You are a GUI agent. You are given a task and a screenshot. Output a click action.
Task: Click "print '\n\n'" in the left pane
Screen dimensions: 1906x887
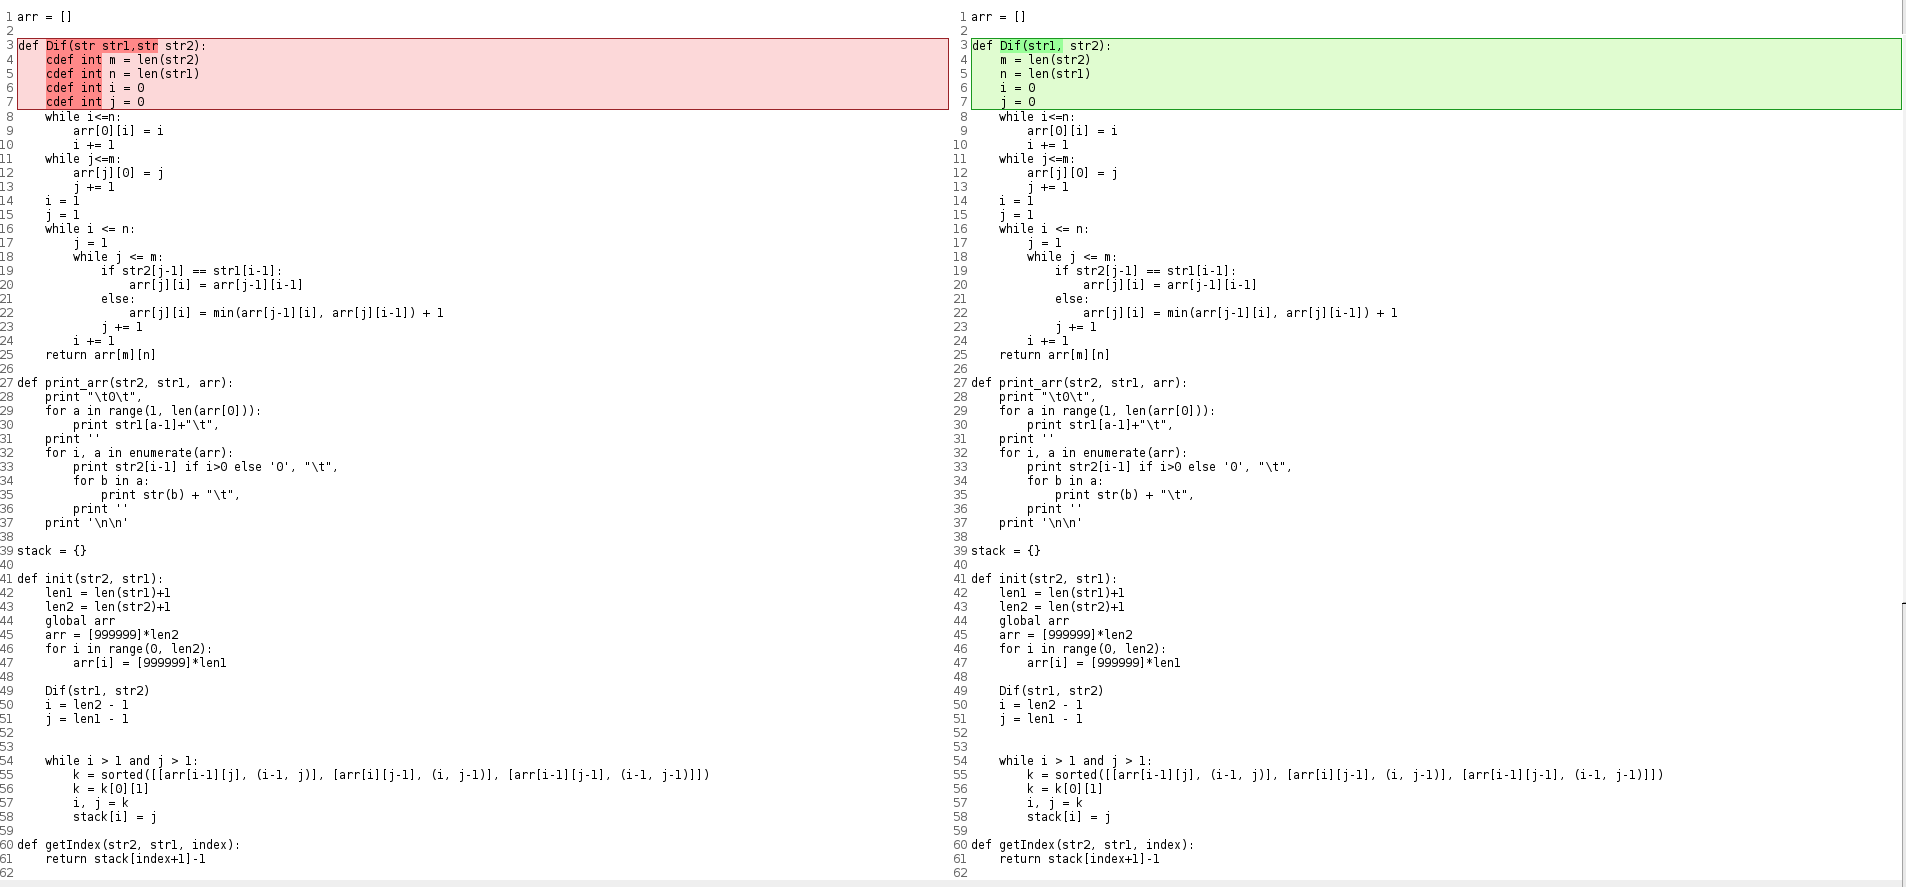click(87, 523)
